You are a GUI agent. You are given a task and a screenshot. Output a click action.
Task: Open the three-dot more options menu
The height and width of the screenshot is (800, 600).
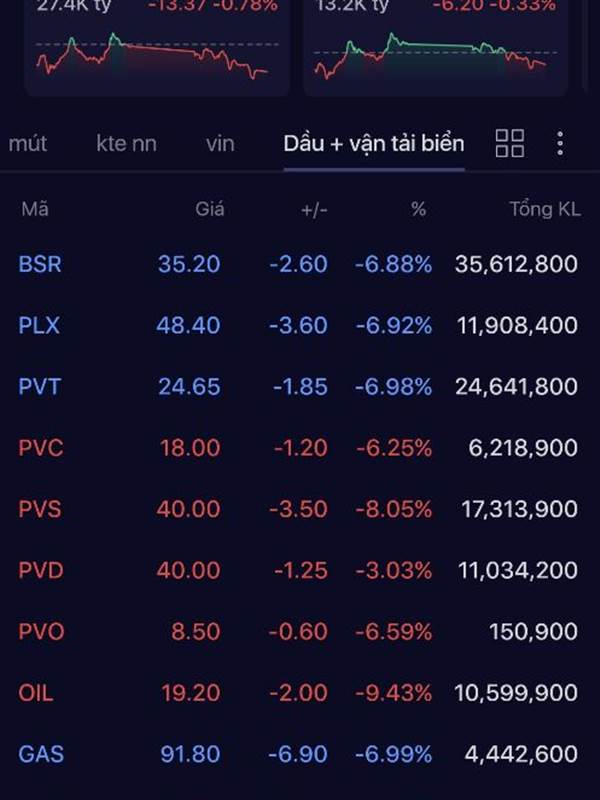tap(560, 143)
